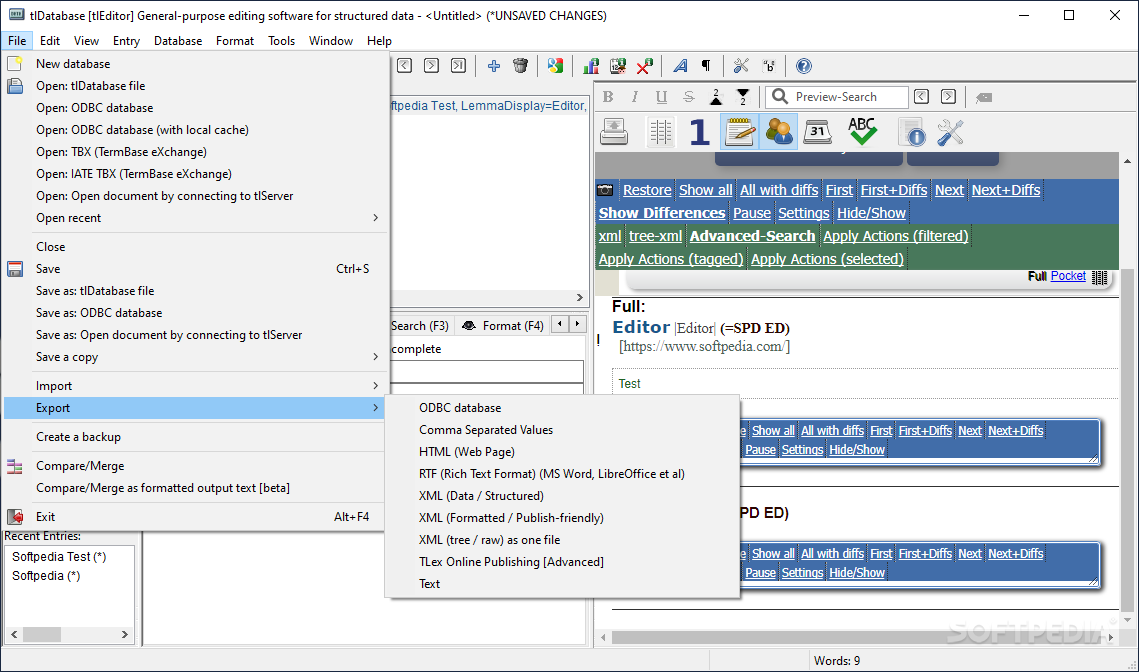Image resolution: width=1139 pixels, height=672 pixels.
Task: Apply Bold formatting in preview toolbar
Action: (x=608, y=97)
